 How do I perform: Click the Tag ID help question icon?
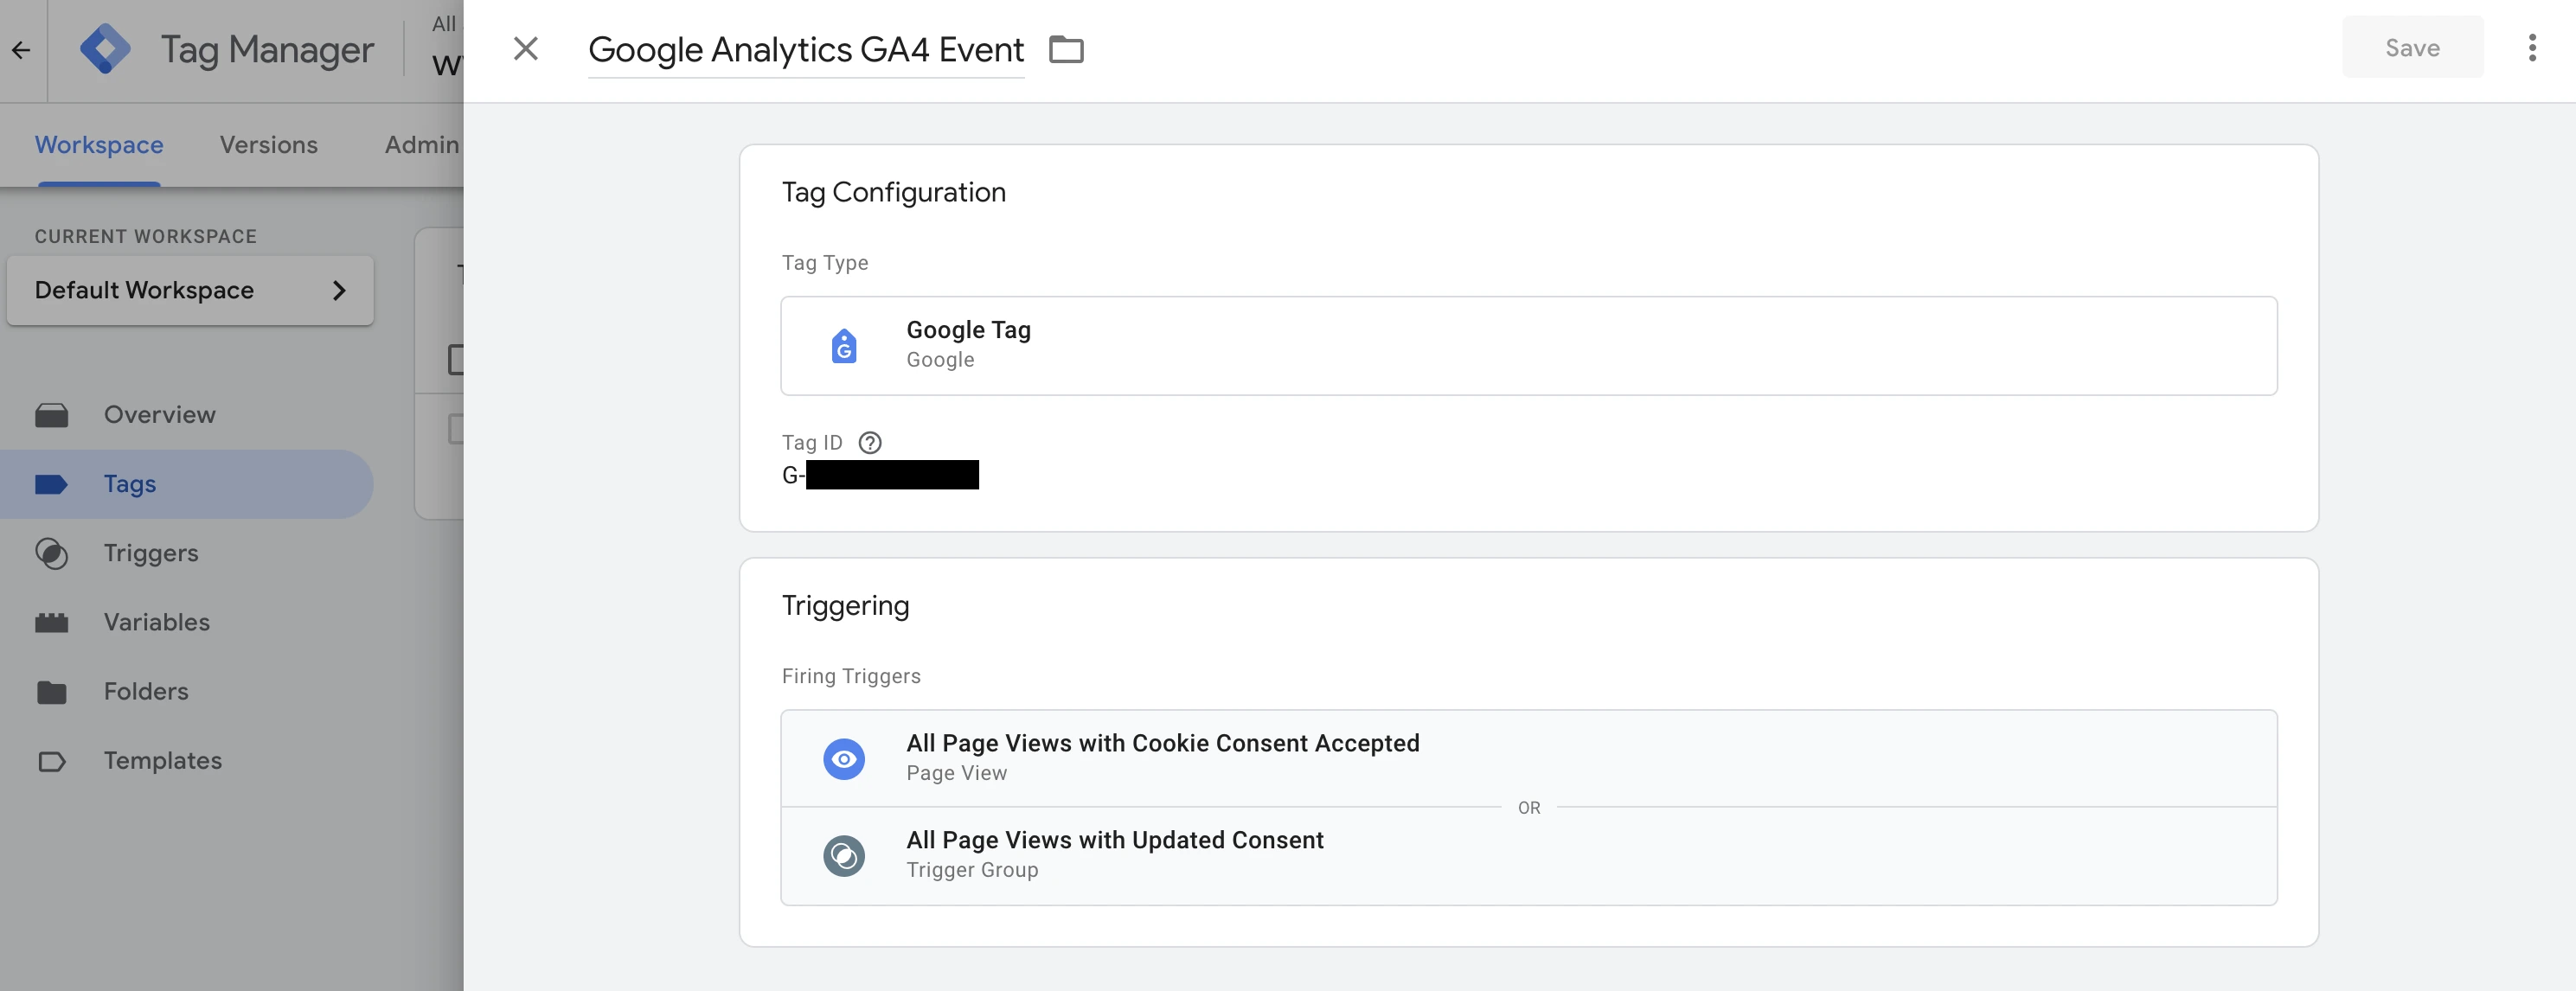coord(870,442)
